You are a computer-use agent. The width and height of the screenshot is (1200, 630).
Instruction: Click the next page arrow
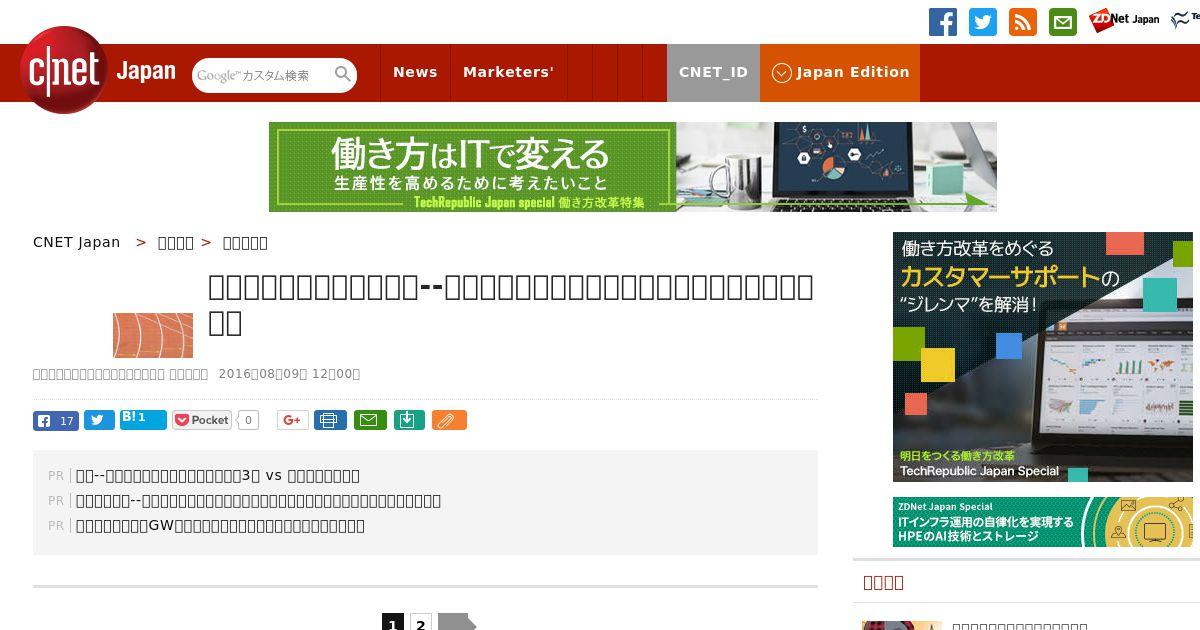coord(456,623)
